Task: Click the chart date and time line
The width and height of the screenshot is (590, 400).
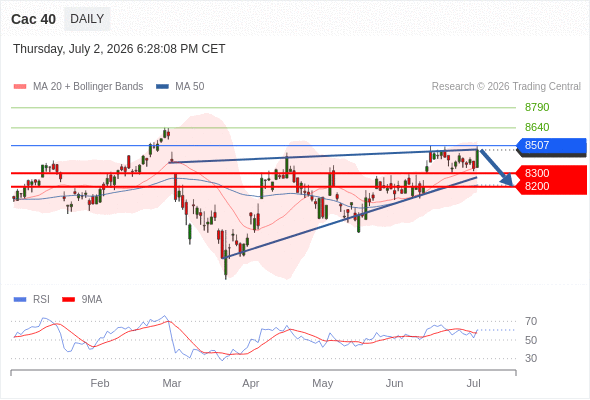Action: click(x=119, y=49)
